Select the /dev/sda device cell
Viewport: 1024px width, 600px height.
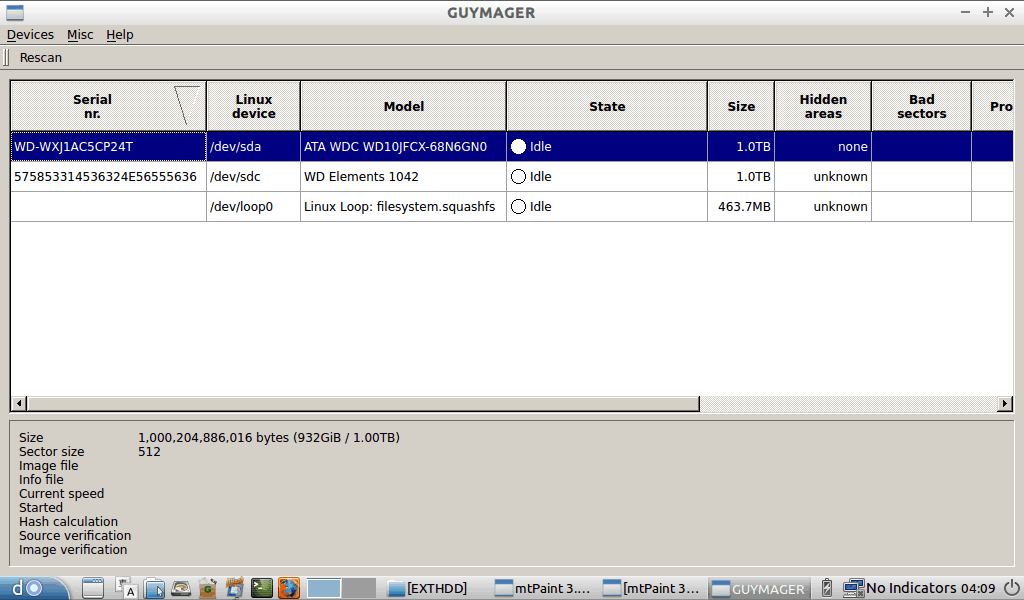[253, 147]
